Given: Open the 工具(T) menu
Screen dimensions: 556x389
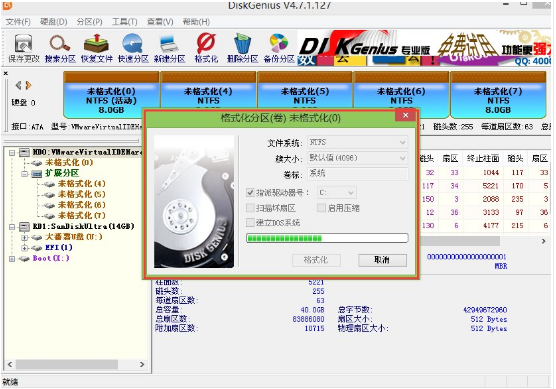Looking at the screenshot, I should [x=124, y=22].
